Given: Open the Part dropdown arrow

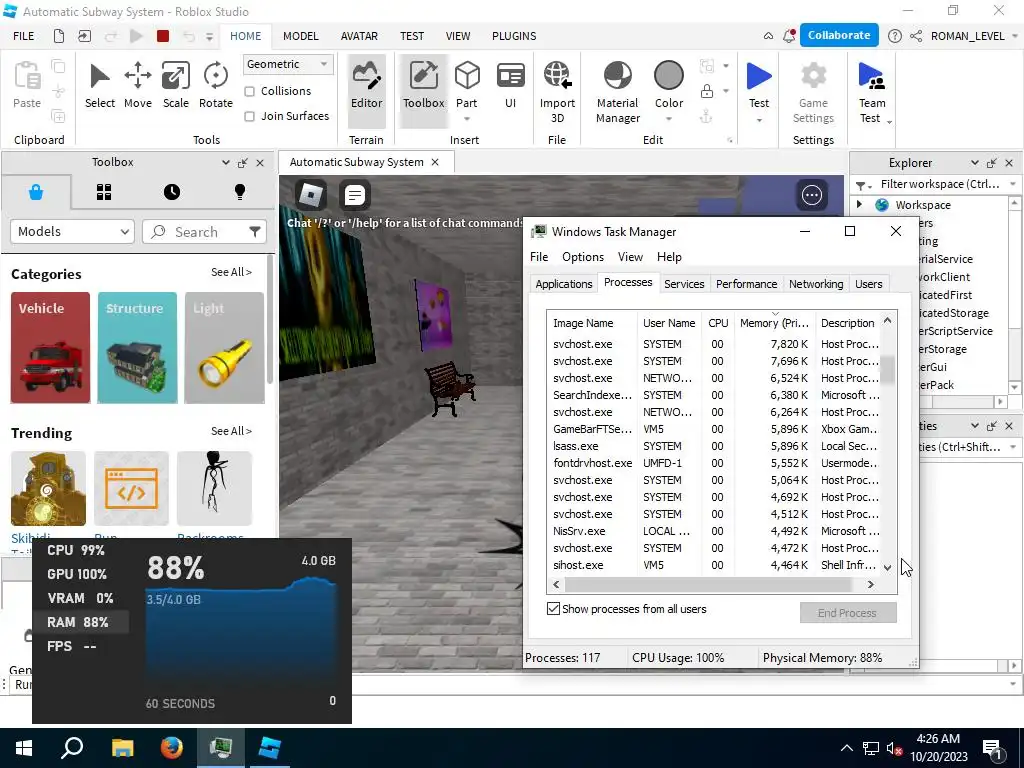Looking at the screenshot, I should 467,119.
